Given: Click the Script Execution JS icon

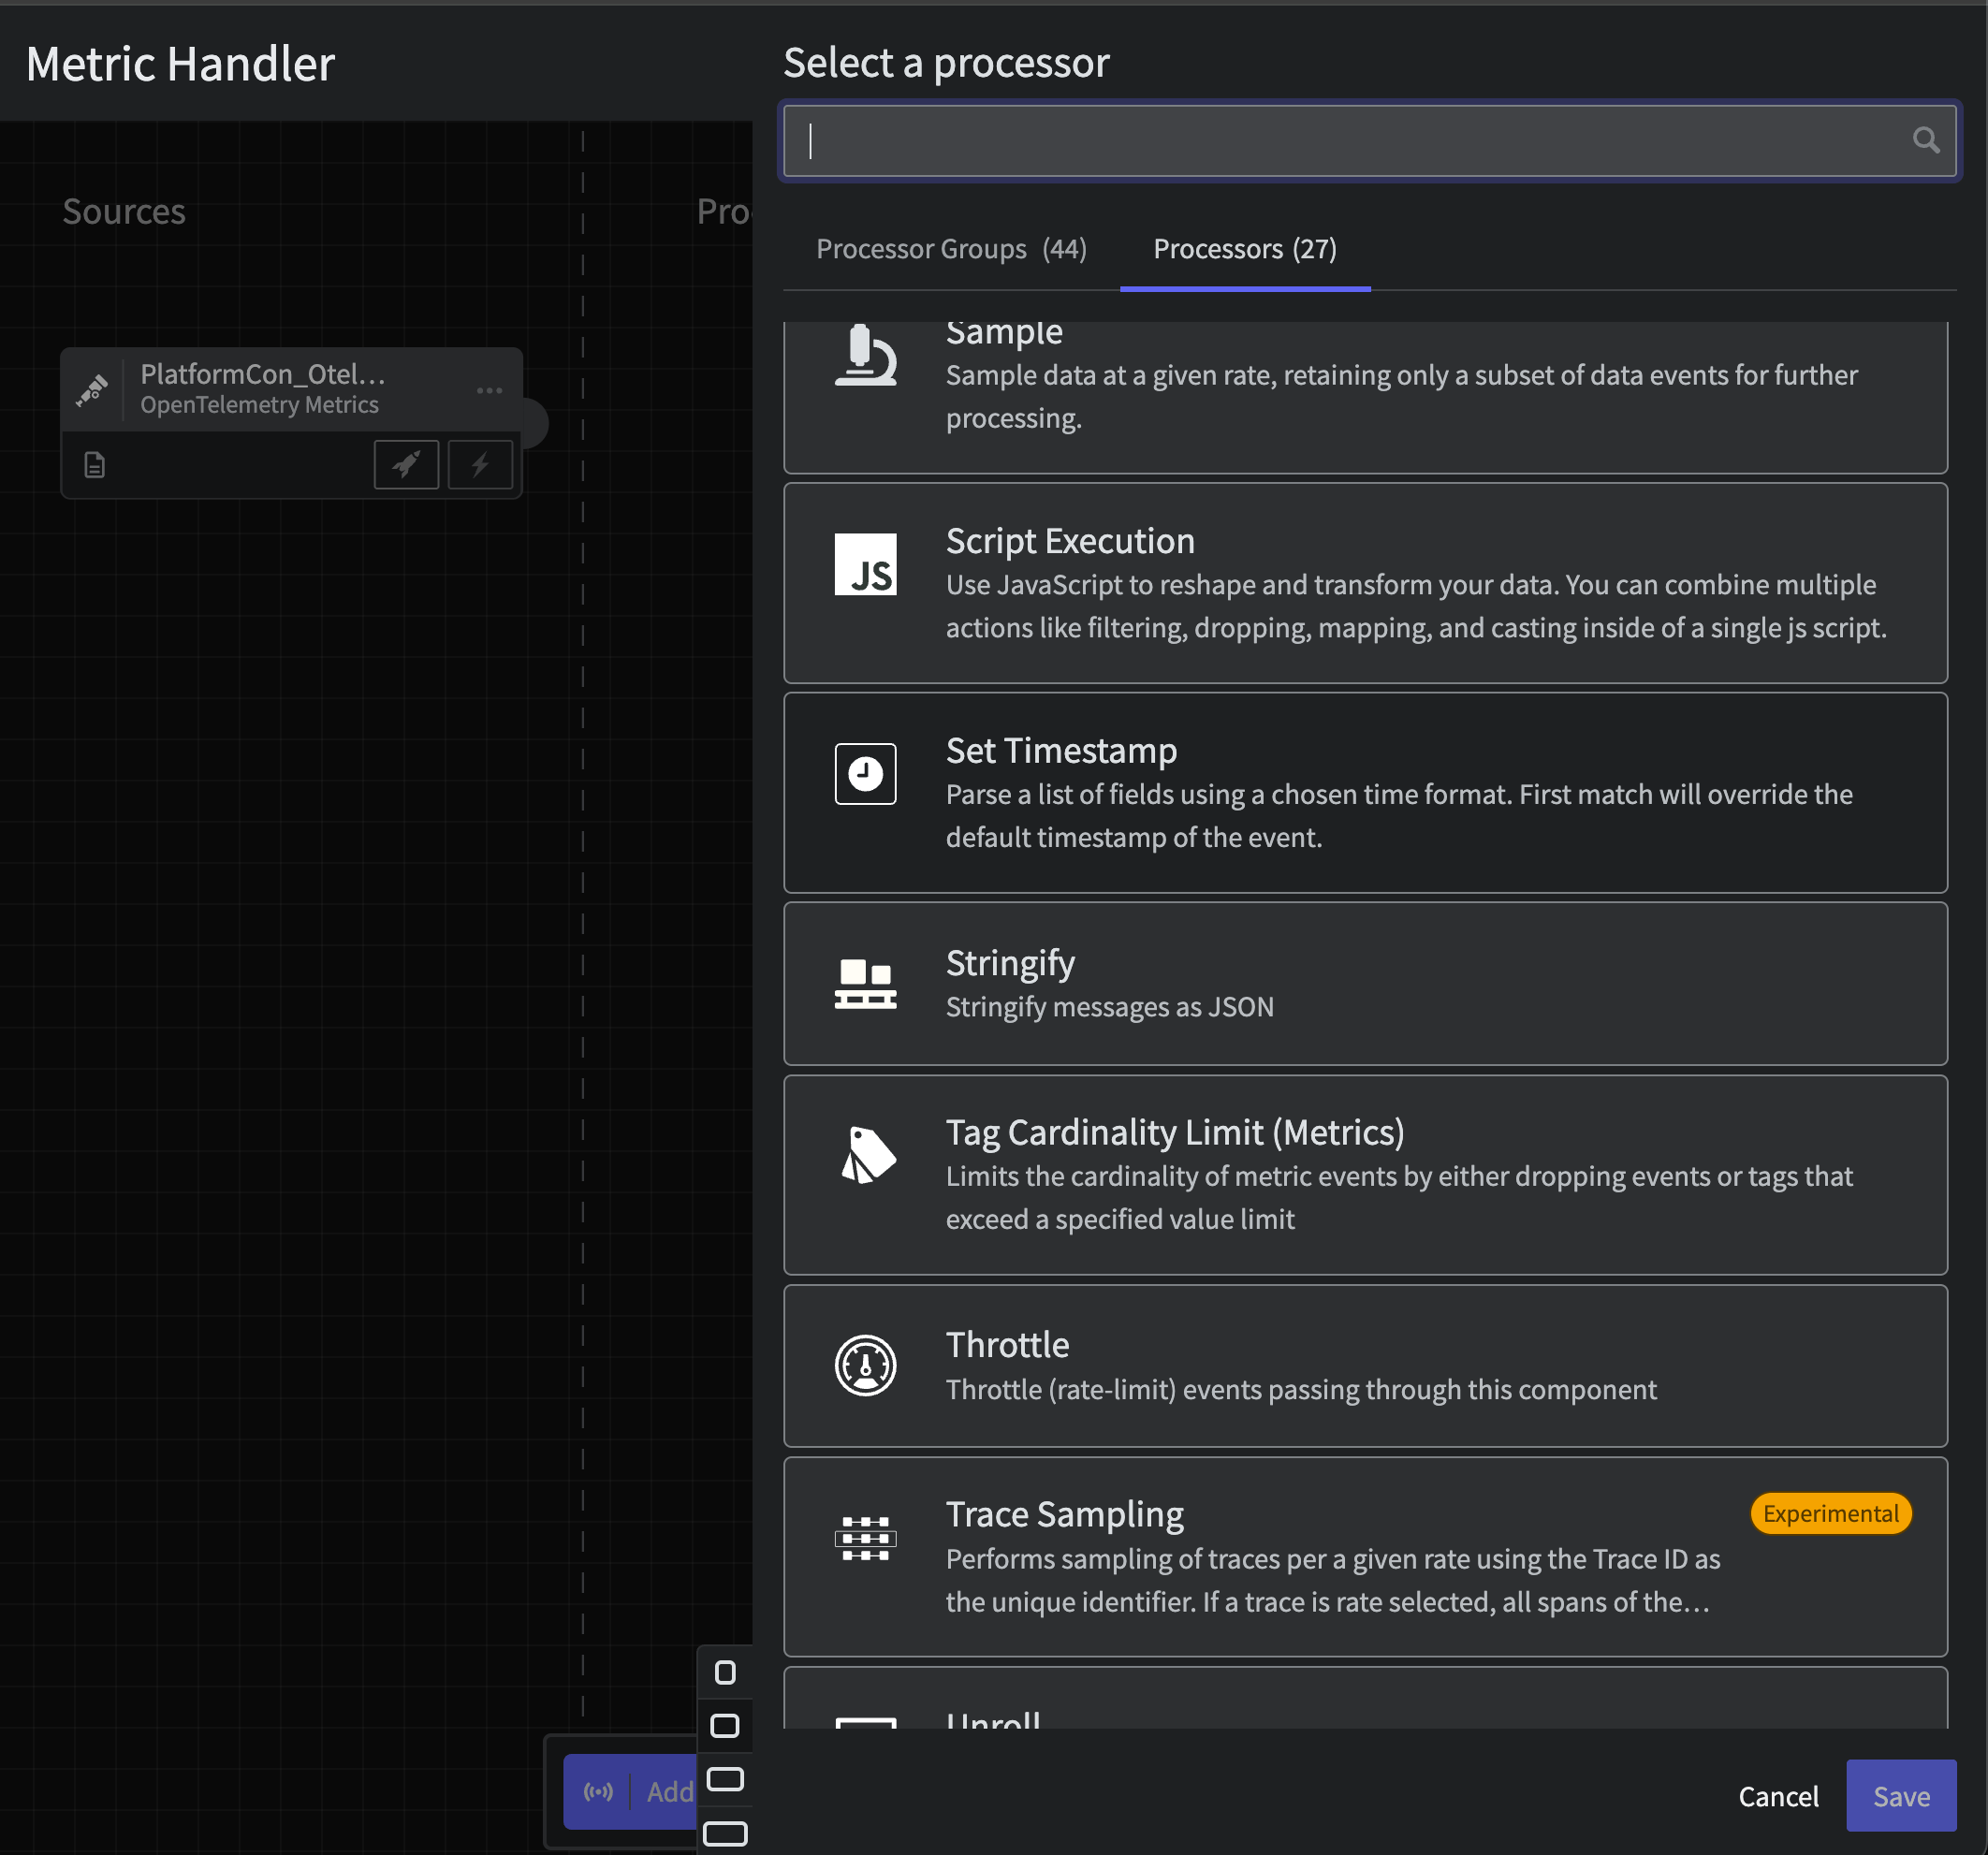Looking at the screenshot, I should coord(865,564).
